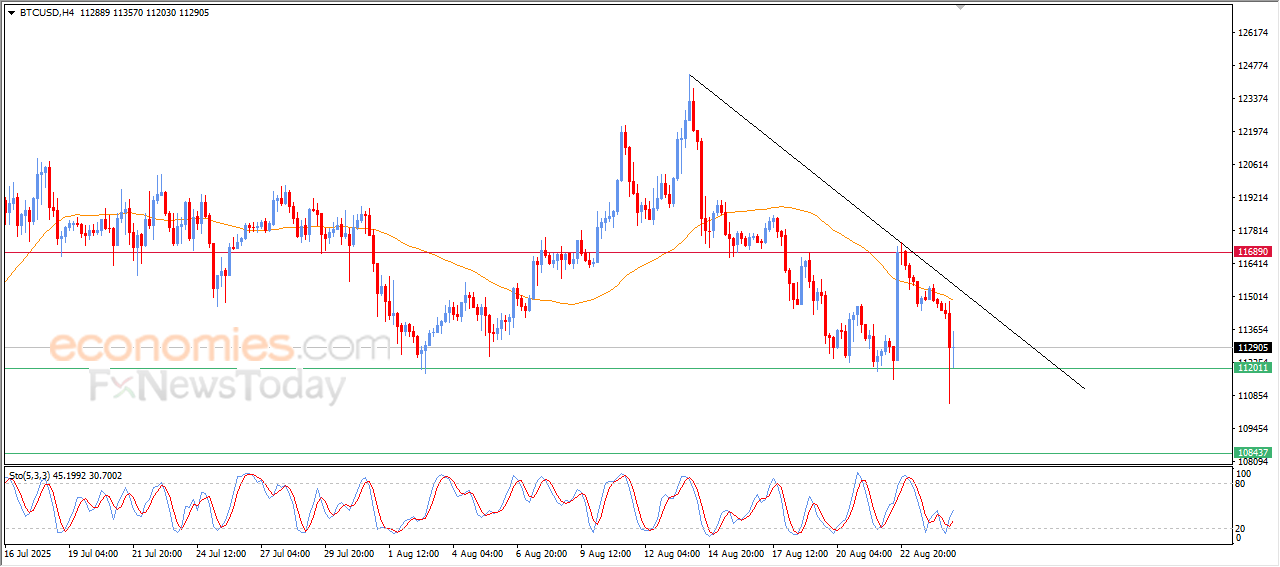1280x567 pixels.
Task: Click the 124774 price axis label
Action: [x=1253, y=66]
